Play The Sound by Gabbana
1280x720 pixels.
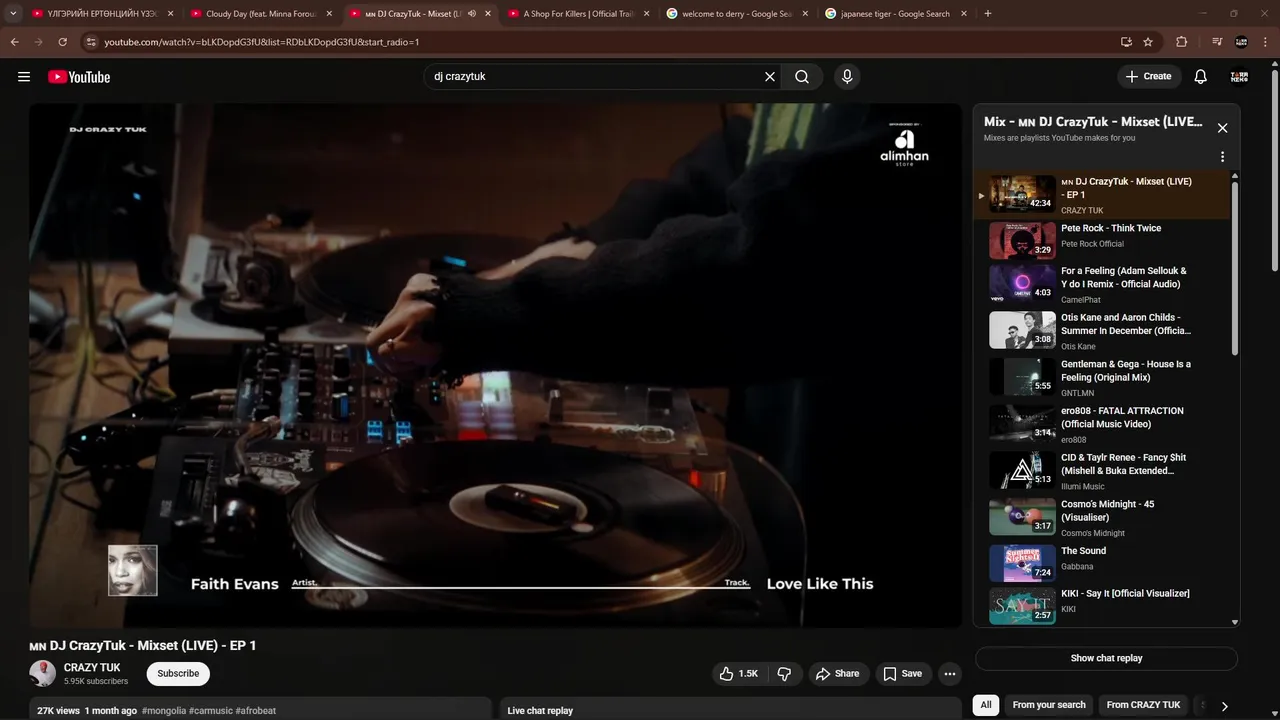pyautogui.click(x=1100, y=564)
